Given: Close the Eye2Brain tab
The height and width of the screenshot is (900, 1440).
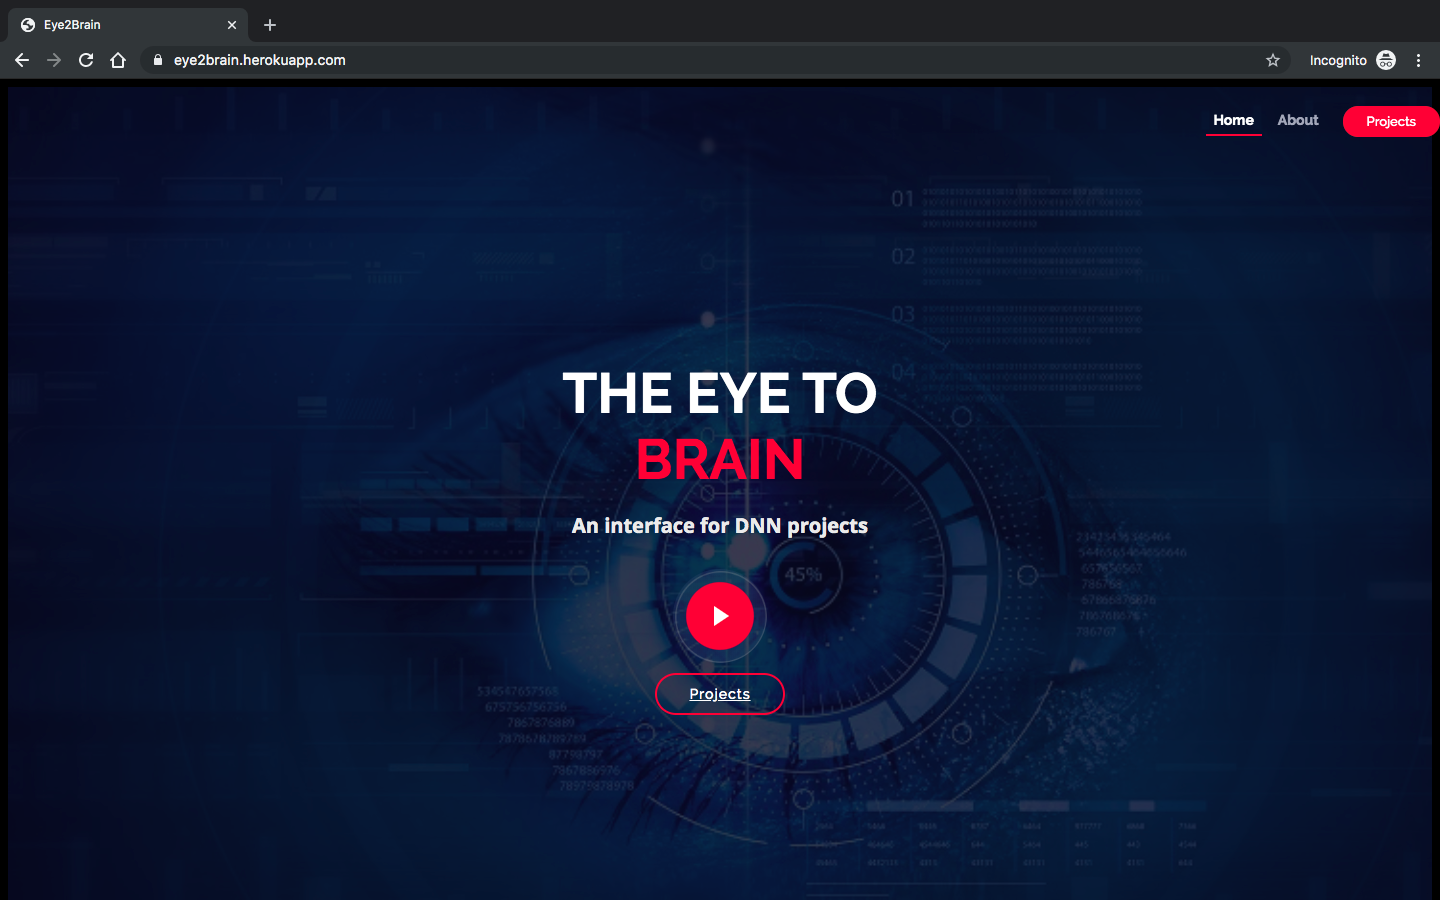Looking at the screenshot, I should click(x=232, y=25).
